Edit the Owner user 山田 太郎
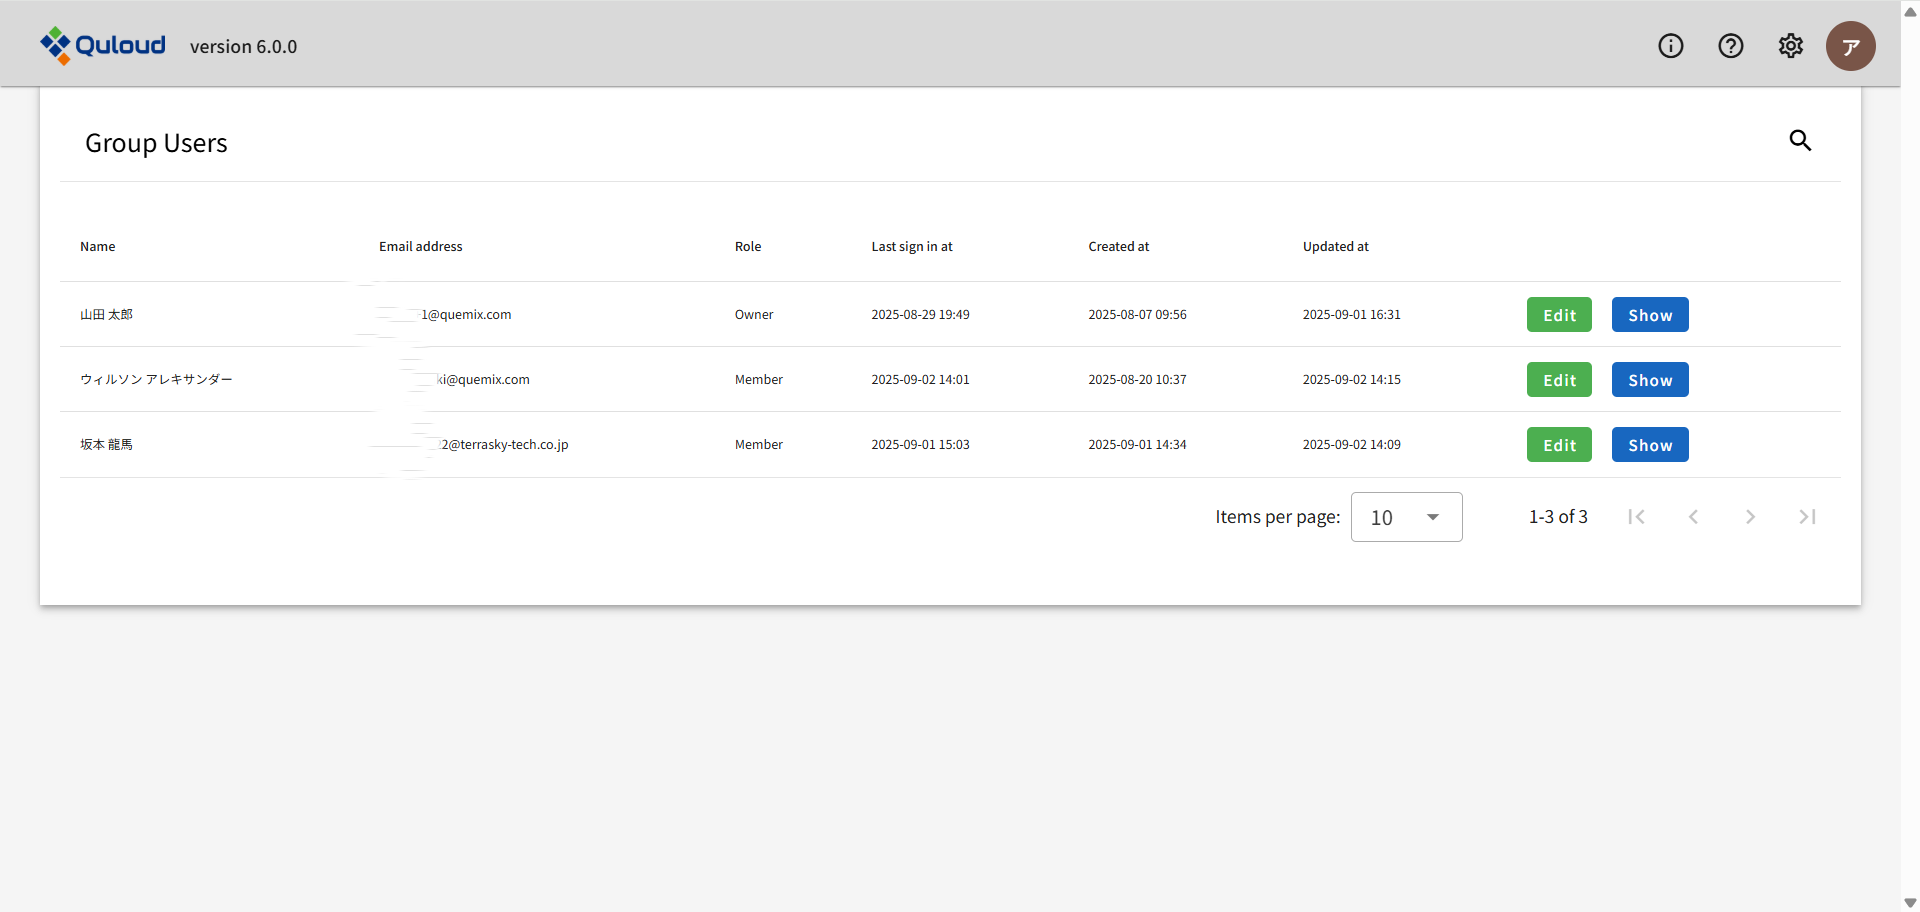1920x912 pixels. pos(1559,315)
